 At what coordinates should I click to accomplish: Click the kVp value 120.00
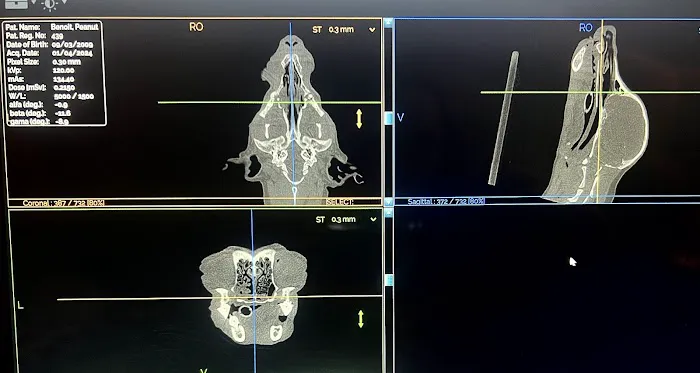click(63, 70)
